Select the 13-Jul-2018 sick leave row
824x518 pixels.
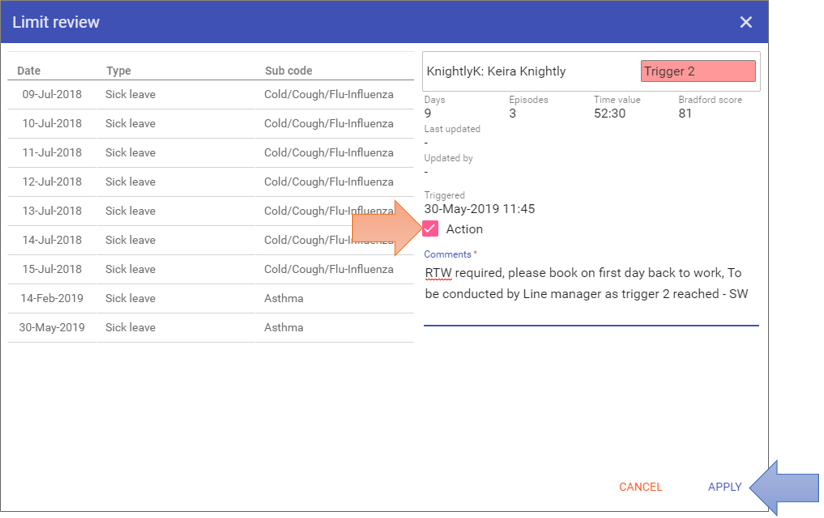(210, 211)
